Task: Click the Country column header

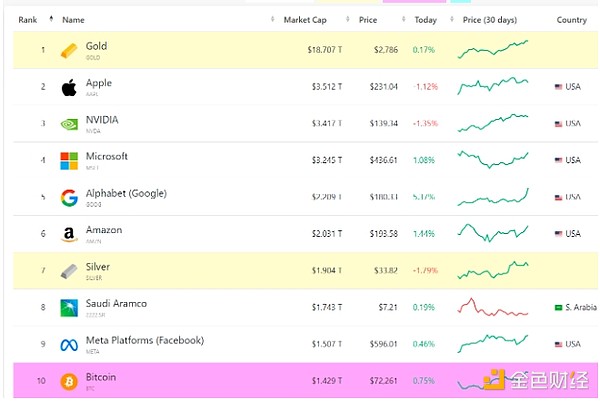Action: pyautogui.click(x=571, y=20)
